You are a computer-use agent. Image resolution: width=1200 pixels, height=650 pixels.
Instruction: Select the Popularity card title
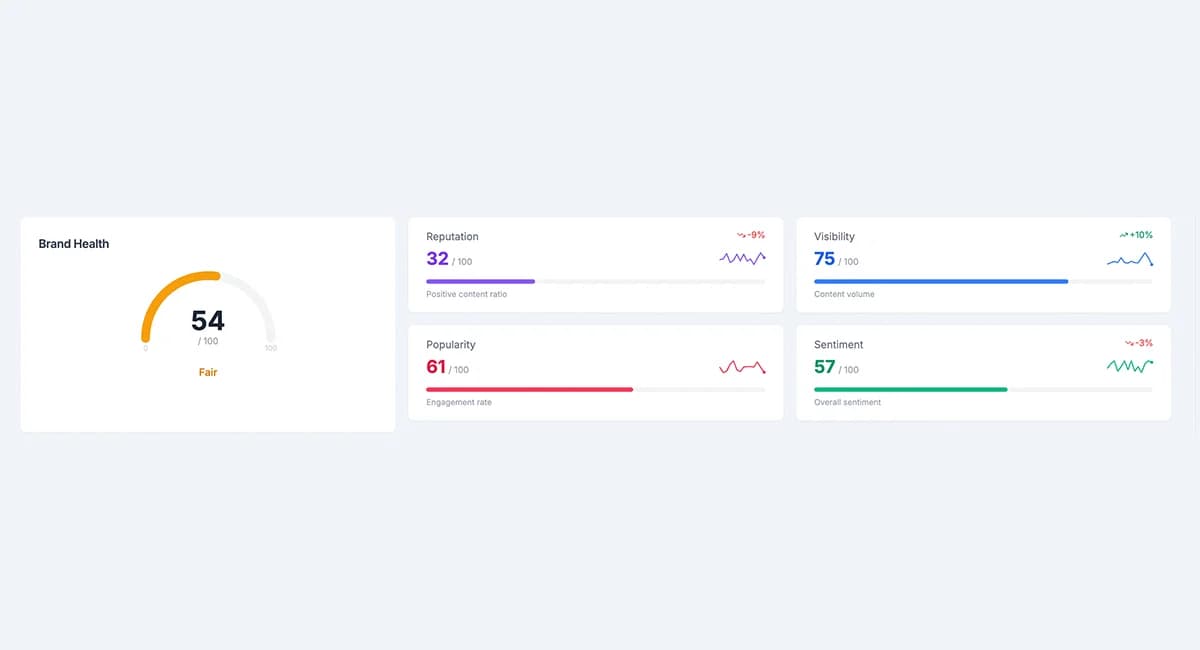click(x=451, y=344)
